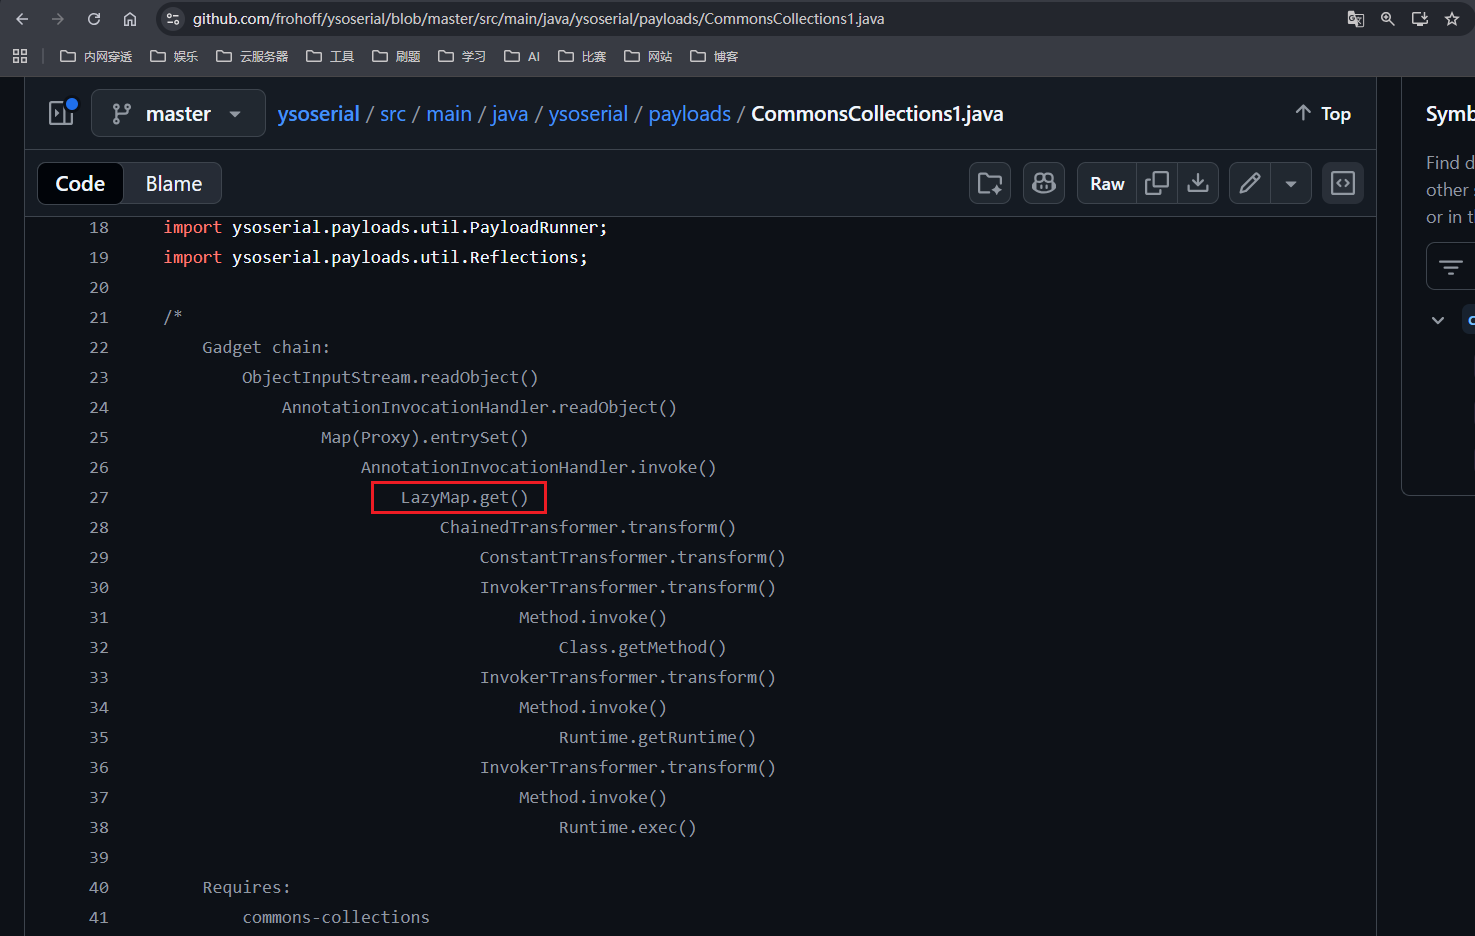
Task: Go to ysoserial repository root link
Action: pyautogui.click(x=318, y=114)
